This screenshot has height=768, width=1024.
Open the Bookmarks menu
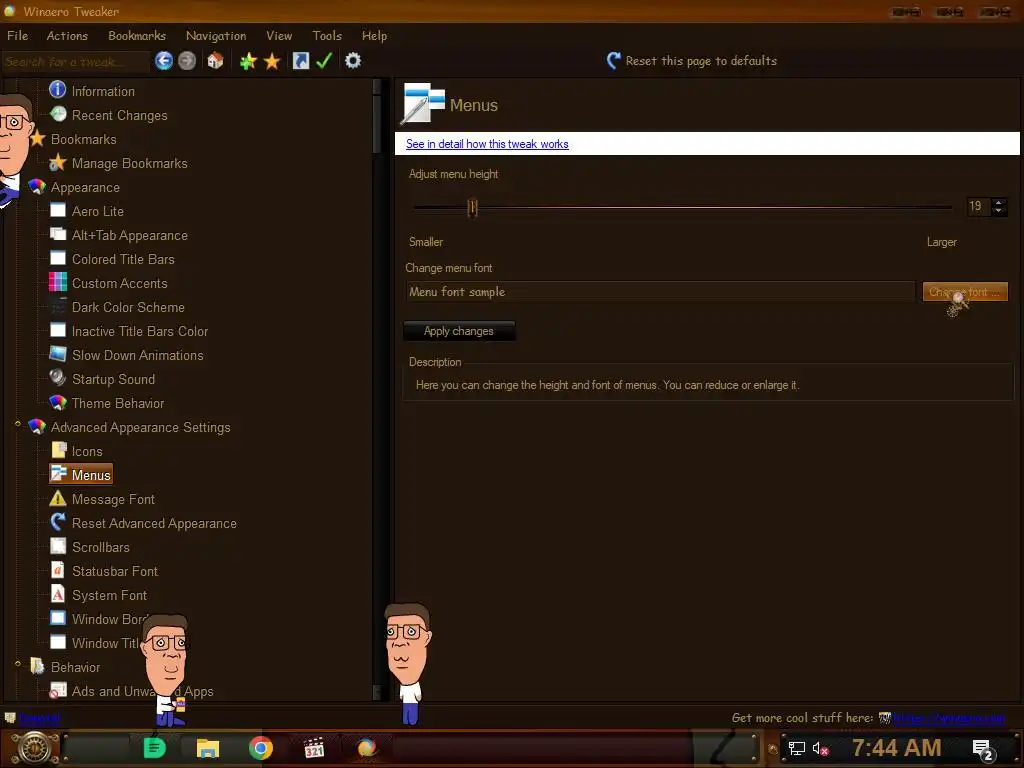point(136,36)
